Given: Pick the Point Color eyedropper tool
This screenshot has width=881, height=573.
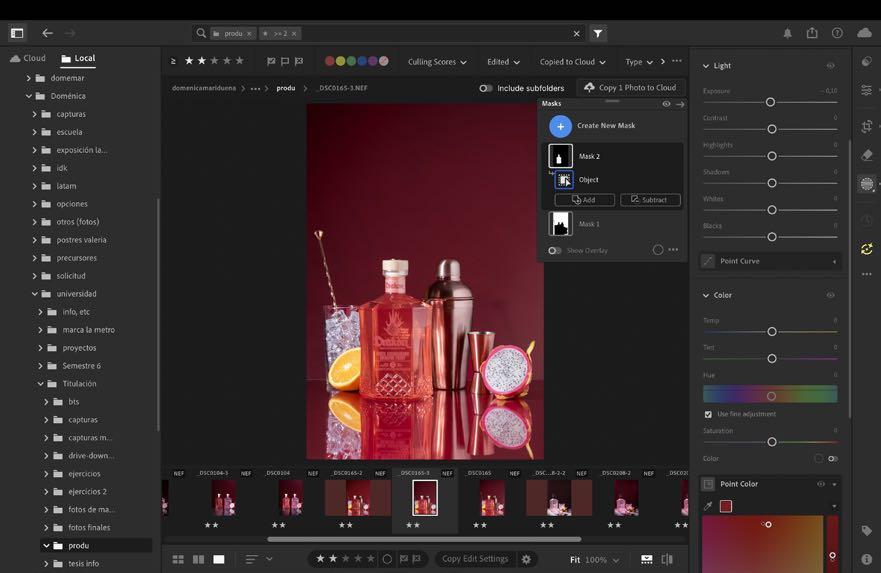Looking at the screenshot, I should point(709,506).
